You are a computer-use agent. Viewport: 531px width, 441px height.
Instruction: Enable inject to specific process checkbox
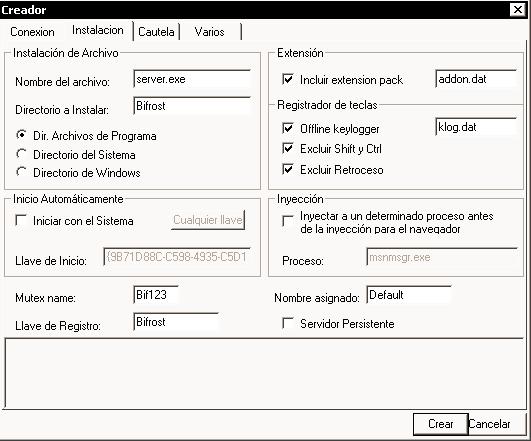point(288,221)
